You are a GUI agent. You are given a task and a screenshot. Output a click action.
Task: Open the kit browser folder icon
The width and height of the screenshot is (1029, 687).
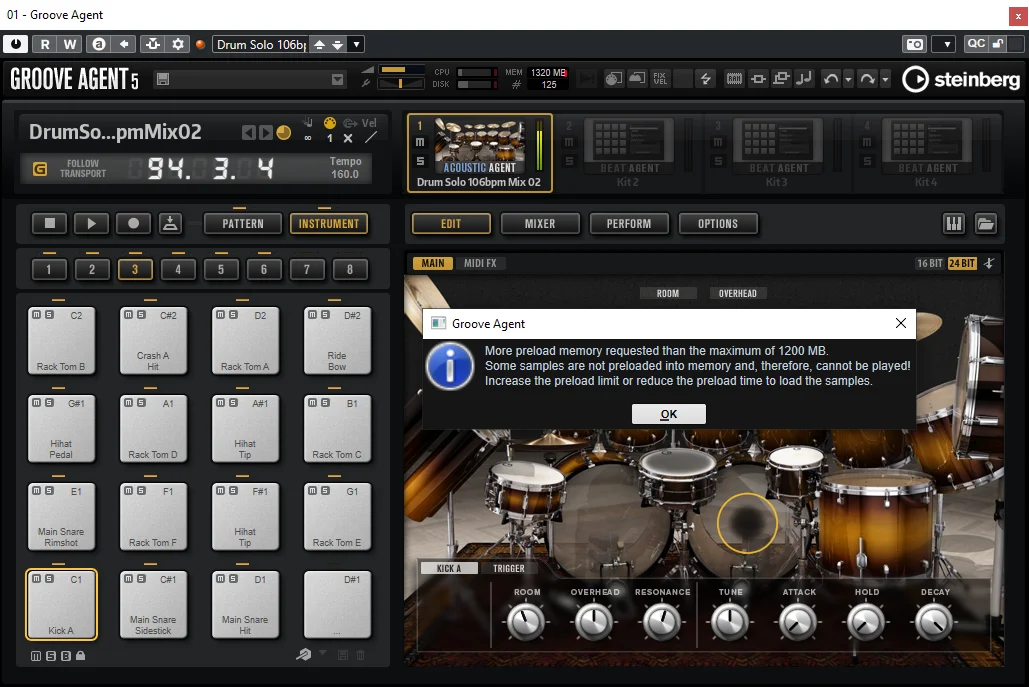[x=986, y=224]
